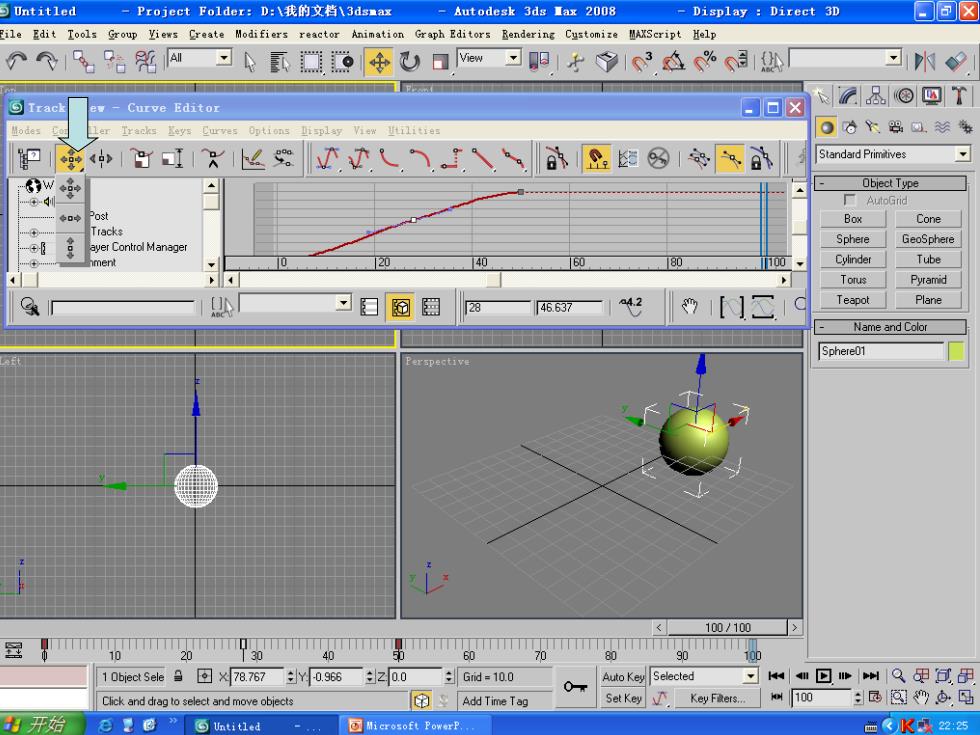The width and height of the screenshot is (980, 735).
Task: Open the Motion panel tab
Action: point(904,96)
